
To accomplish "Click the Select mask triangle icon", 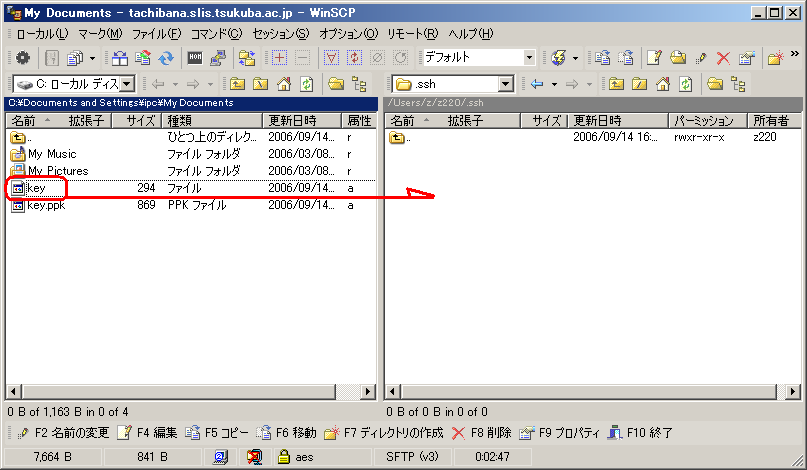I will [331, 58].
